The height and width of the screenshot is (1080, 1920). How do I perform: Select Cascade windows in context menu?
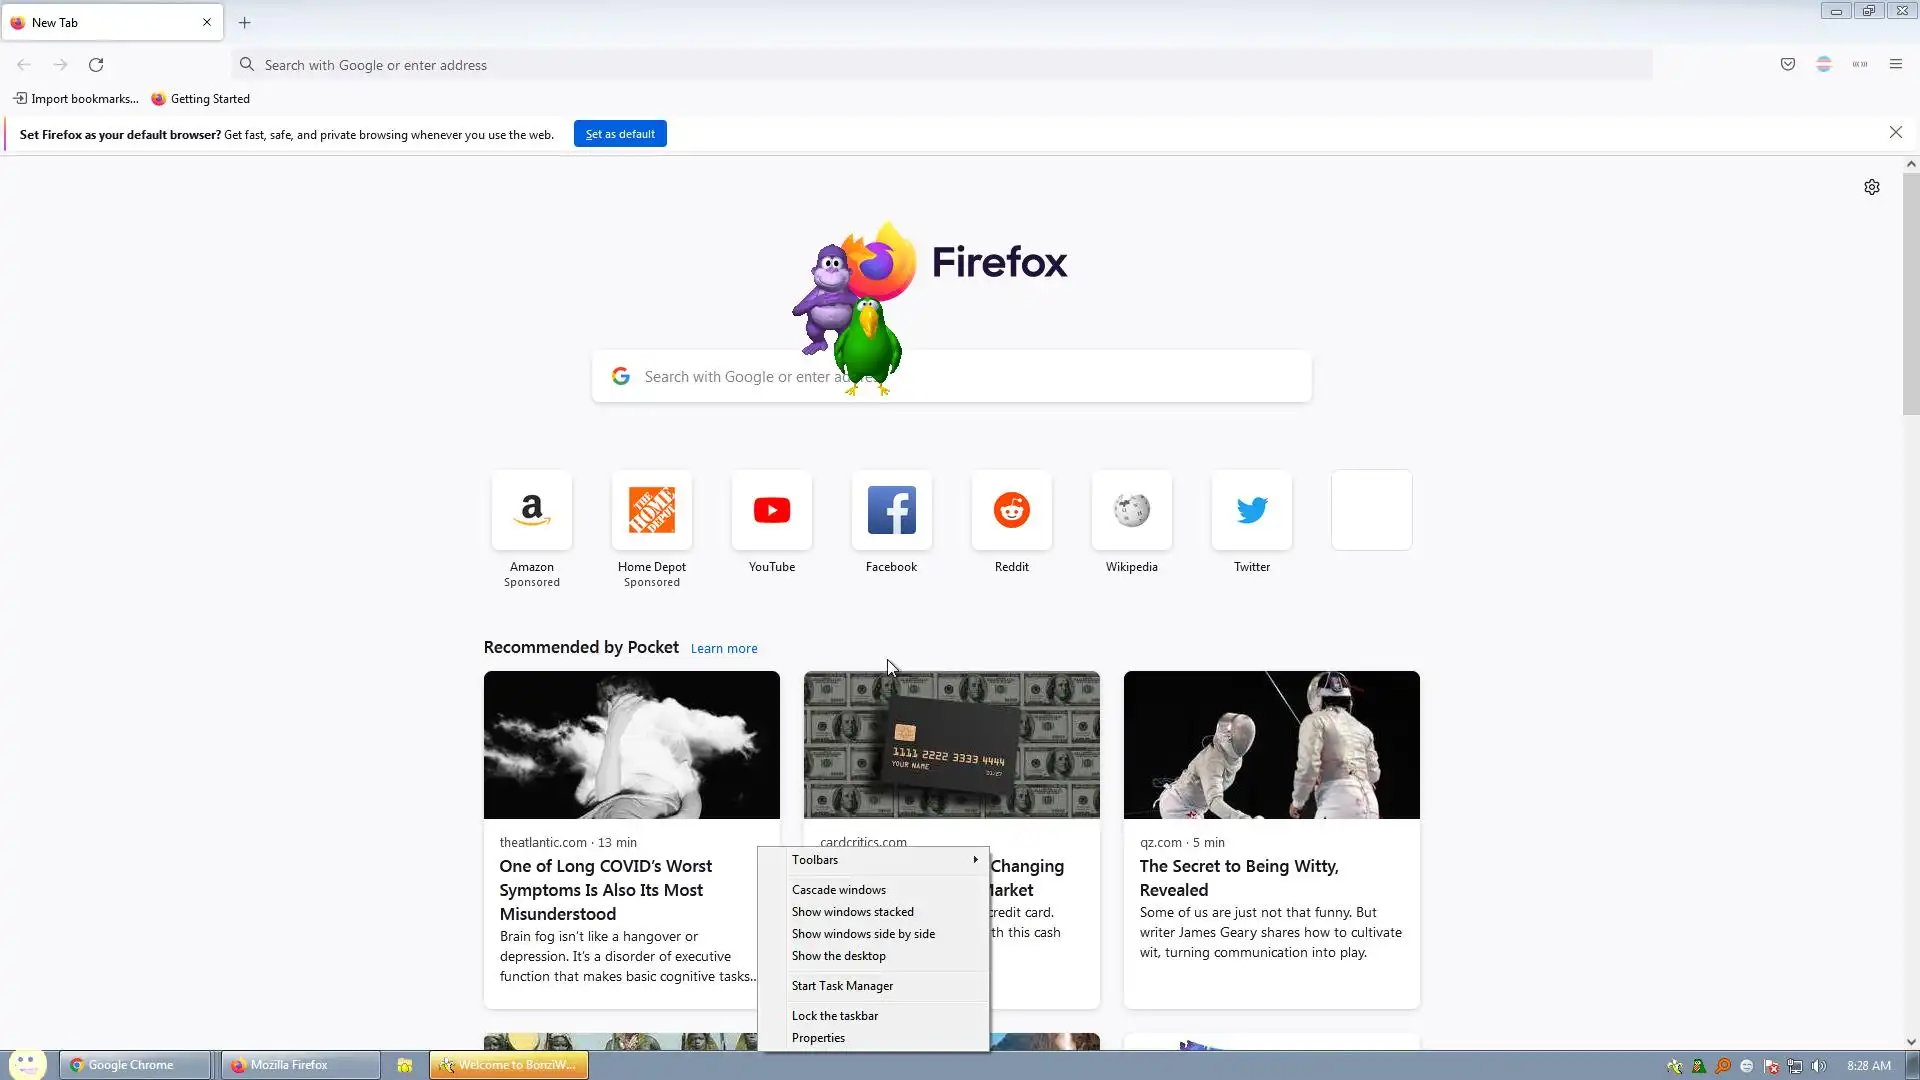[x=838, y=890]
